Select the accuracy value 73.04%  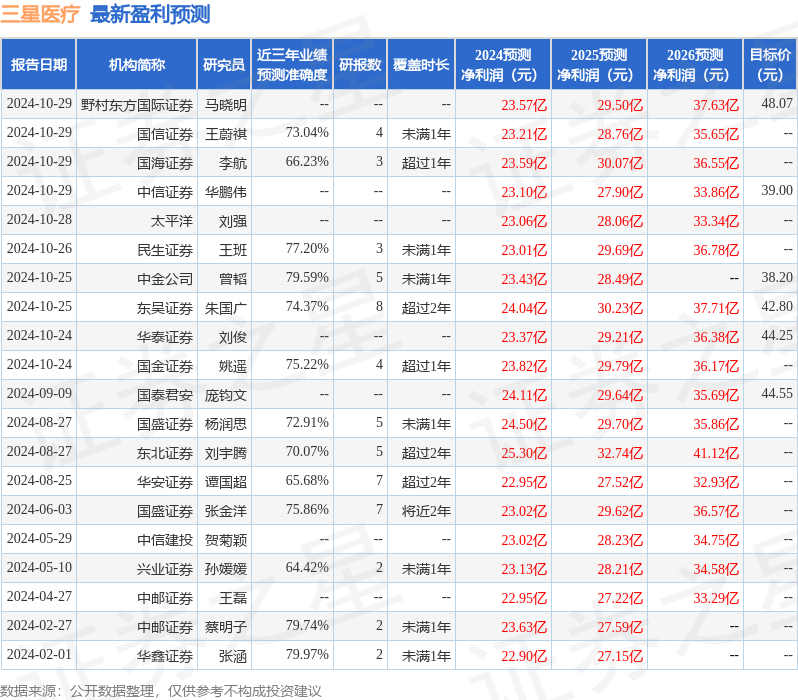pyautogui.click(x=307, y=132)
